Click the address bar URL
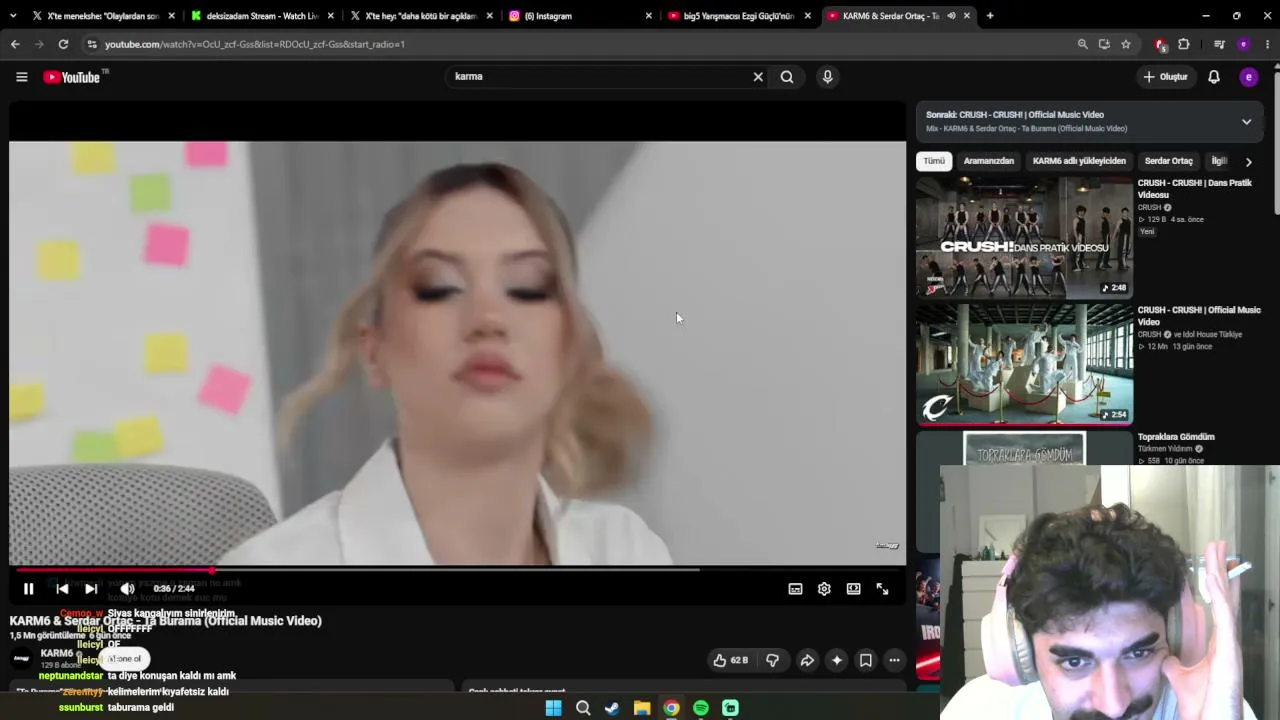Viewport: 1280px width, 720px height. click(x=255, y=44)
